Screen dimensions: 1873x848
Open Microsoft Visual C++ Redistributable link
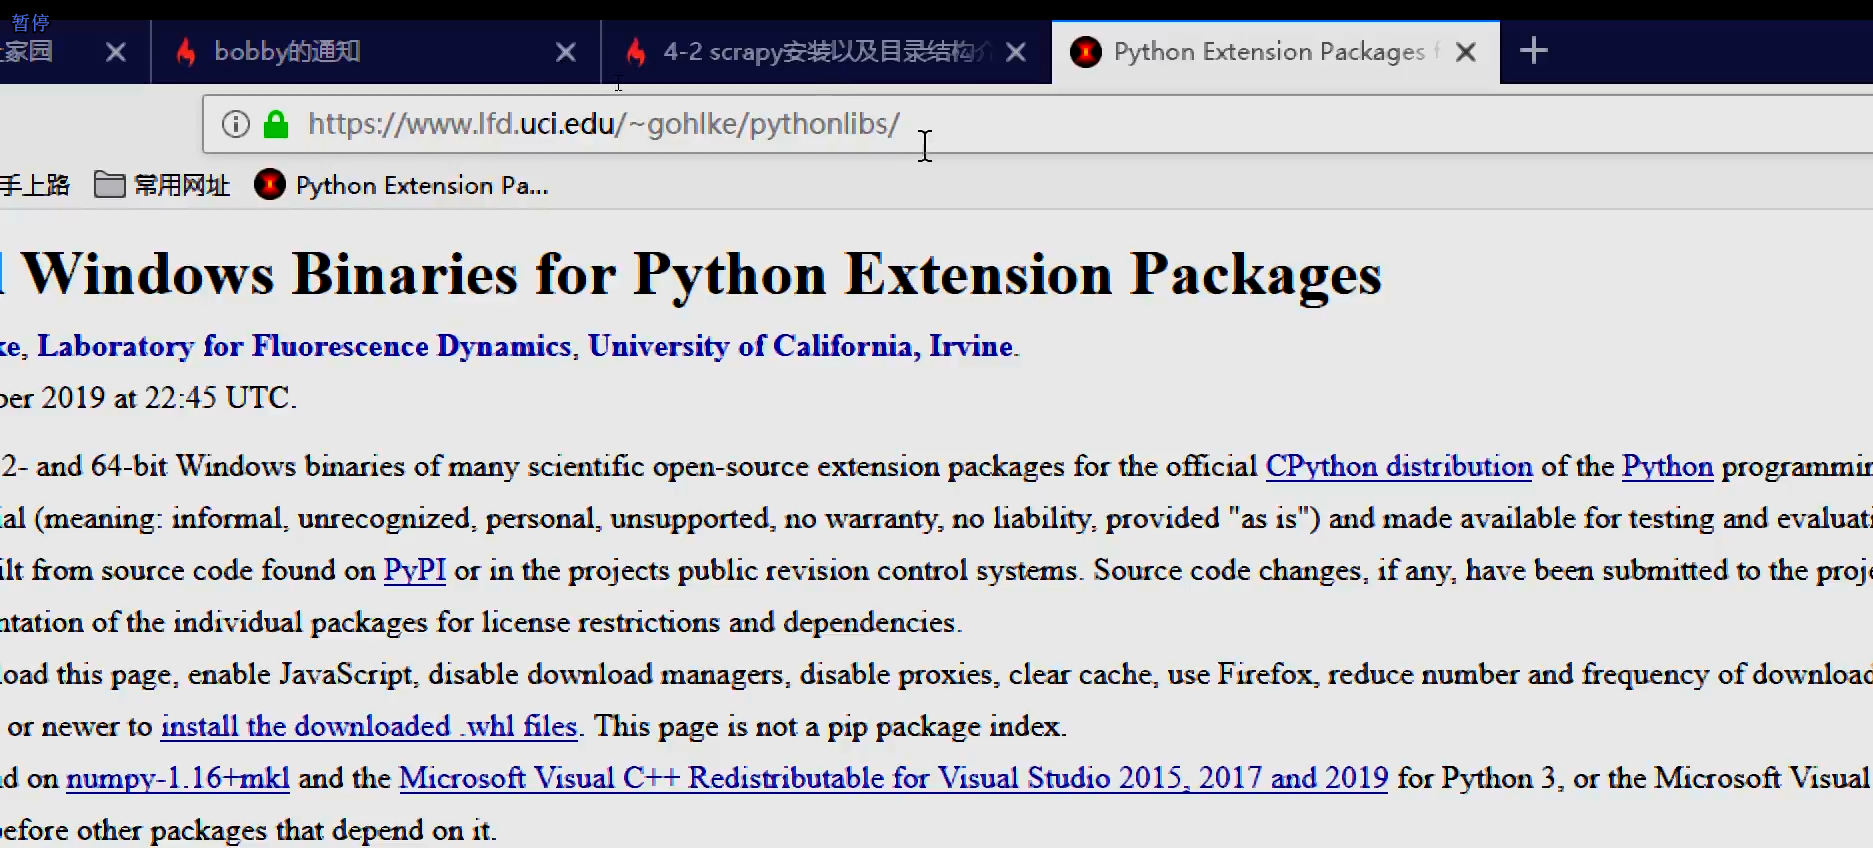(893, 778)
